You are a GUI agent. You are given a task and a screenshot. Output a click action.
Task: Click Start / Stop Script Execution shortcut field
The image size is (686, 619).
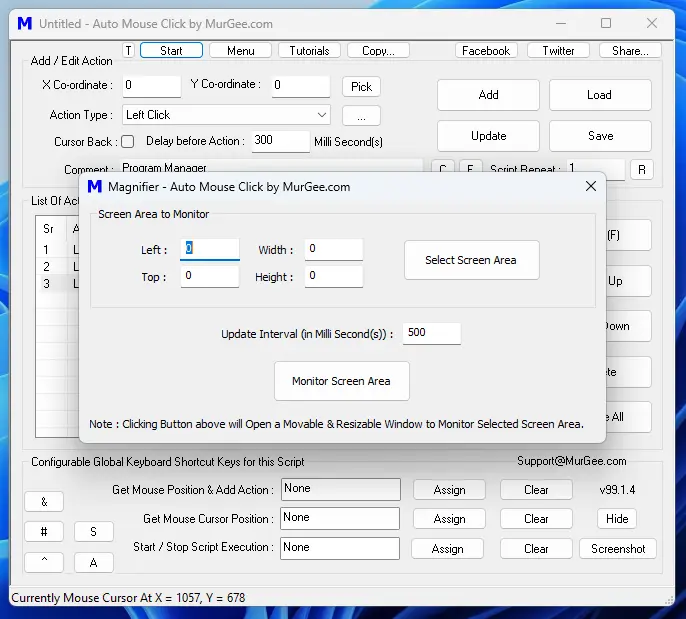tap(340, 548)
